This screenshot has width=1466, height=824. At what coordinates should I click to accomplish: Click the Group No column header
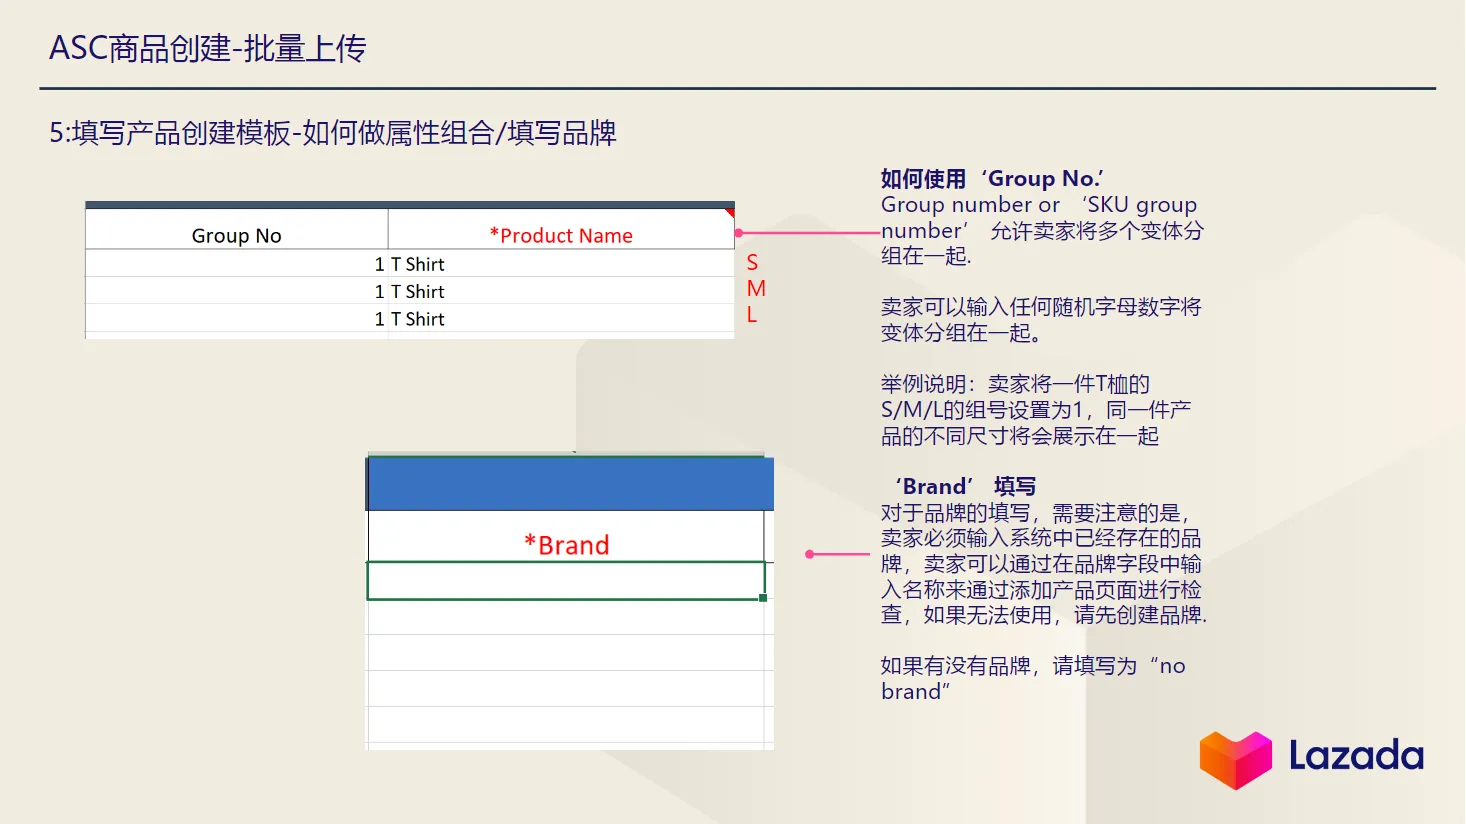coord(236,235)
